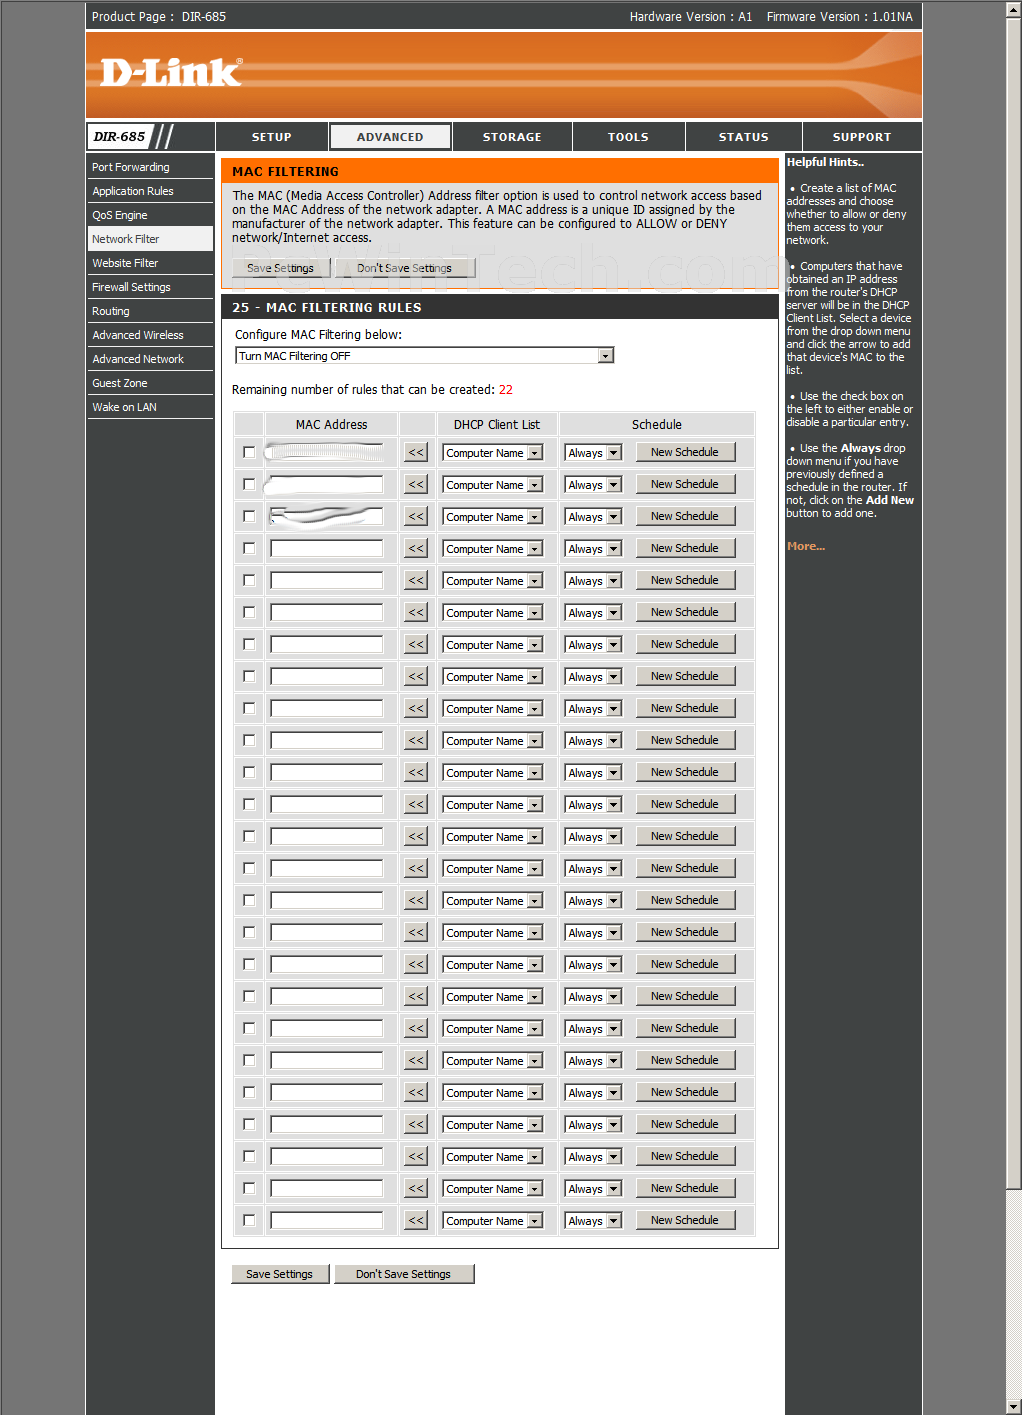Viewport: 1022px width, 1415px height.
Task: Click the 'Firmware Version : 1.01NA' text
Action: coord(840,17)
